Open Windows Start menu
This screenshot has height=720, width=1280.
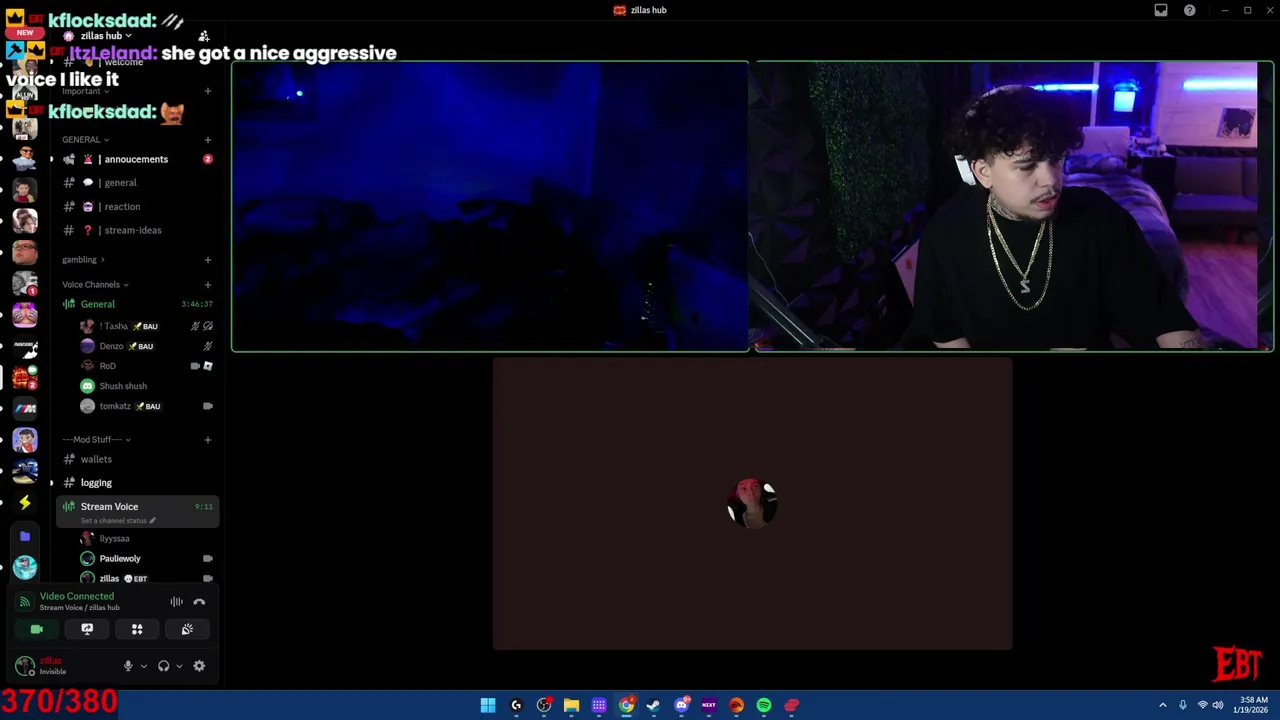488,705
